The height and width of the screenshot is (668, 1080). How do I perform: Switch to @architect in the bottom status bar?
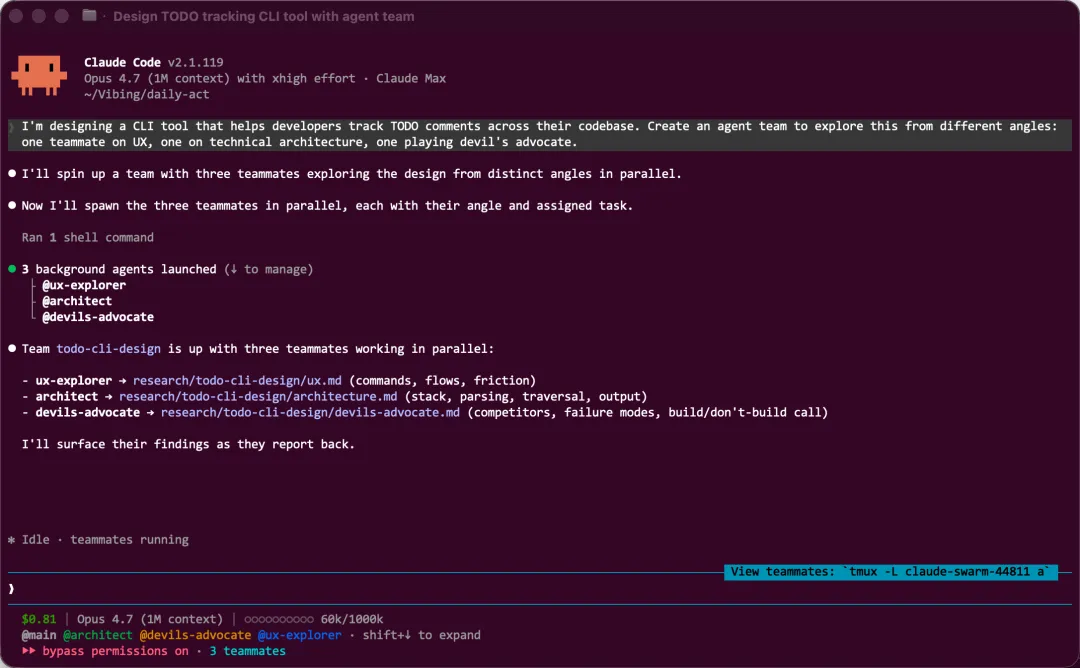tap(98, 635)
